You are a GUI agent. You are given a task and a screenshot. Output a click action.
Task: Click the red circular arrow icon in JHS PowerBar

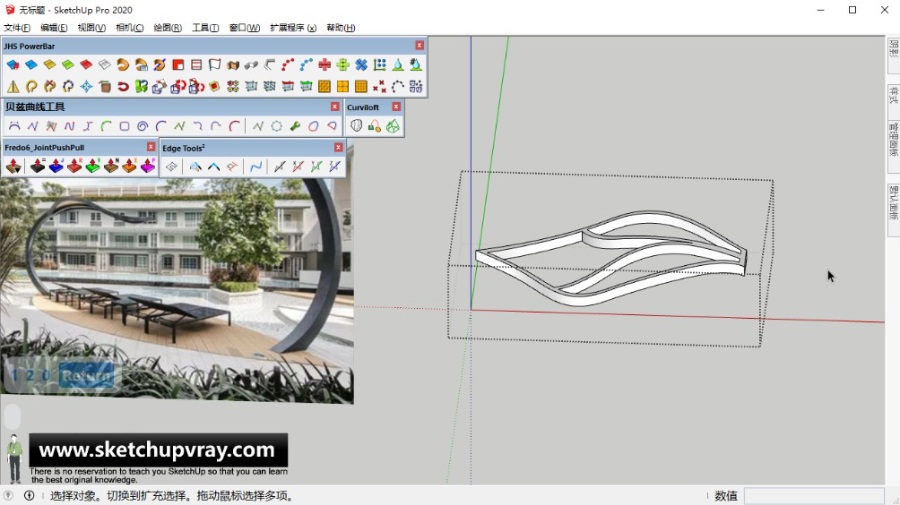point(123,87)
